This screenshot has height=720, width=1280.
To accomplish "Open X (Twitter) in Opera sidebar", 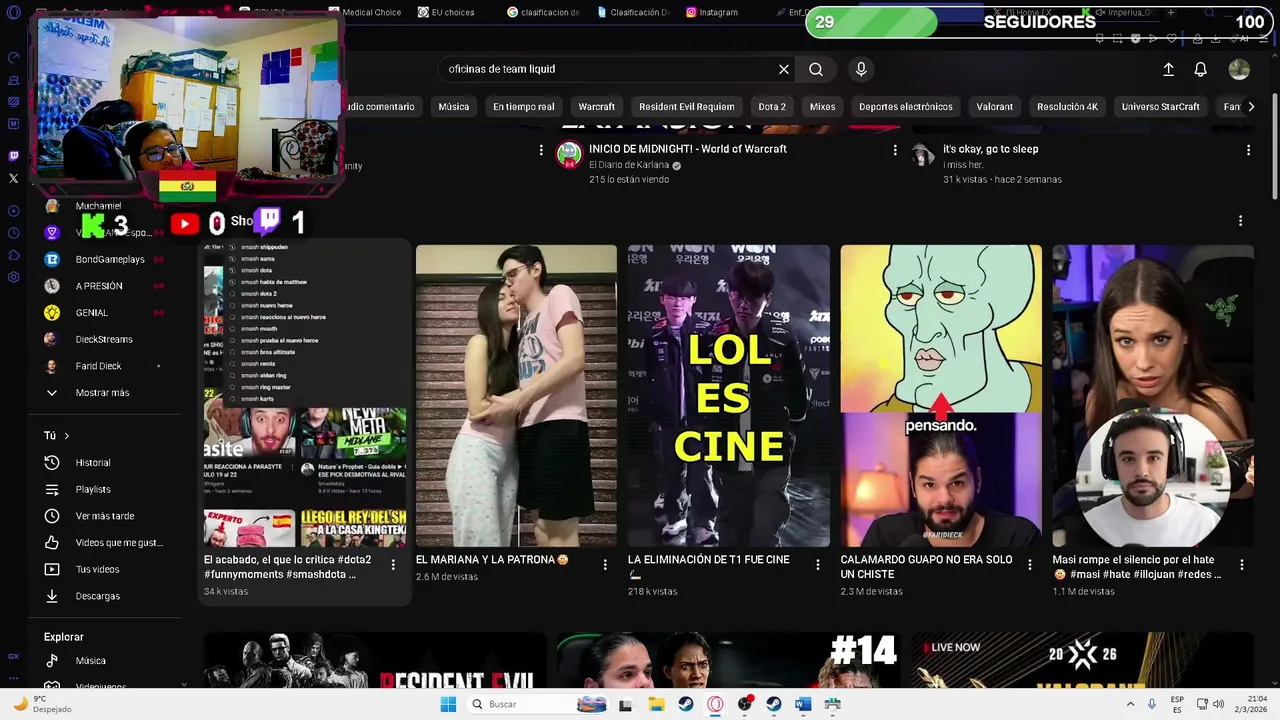I will [13, 178].
